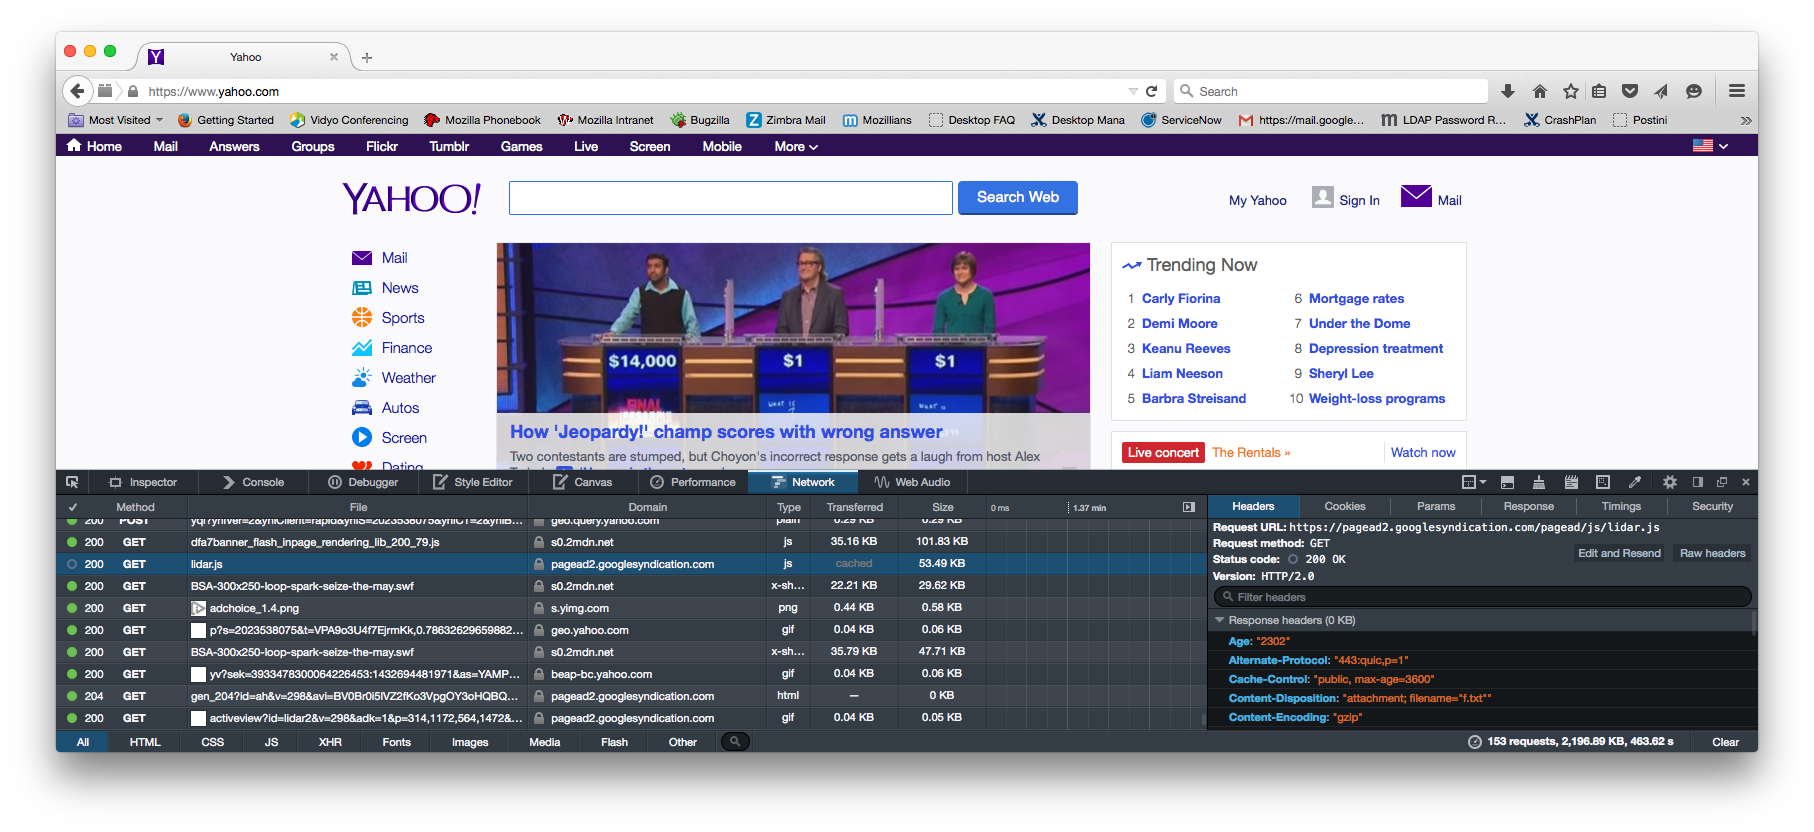Open DevTools settings gear
This screenshot has height=832, width=1814.
pyautogui.click(x=1669, y=482)
